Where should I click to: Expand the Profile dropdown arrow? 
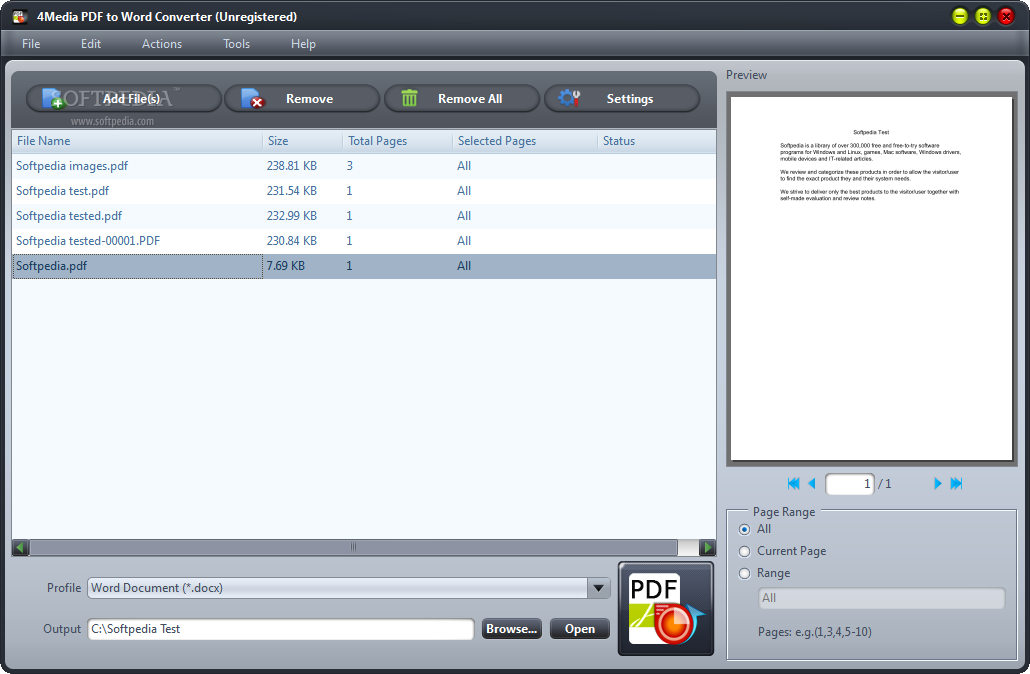tap(598, 588)
